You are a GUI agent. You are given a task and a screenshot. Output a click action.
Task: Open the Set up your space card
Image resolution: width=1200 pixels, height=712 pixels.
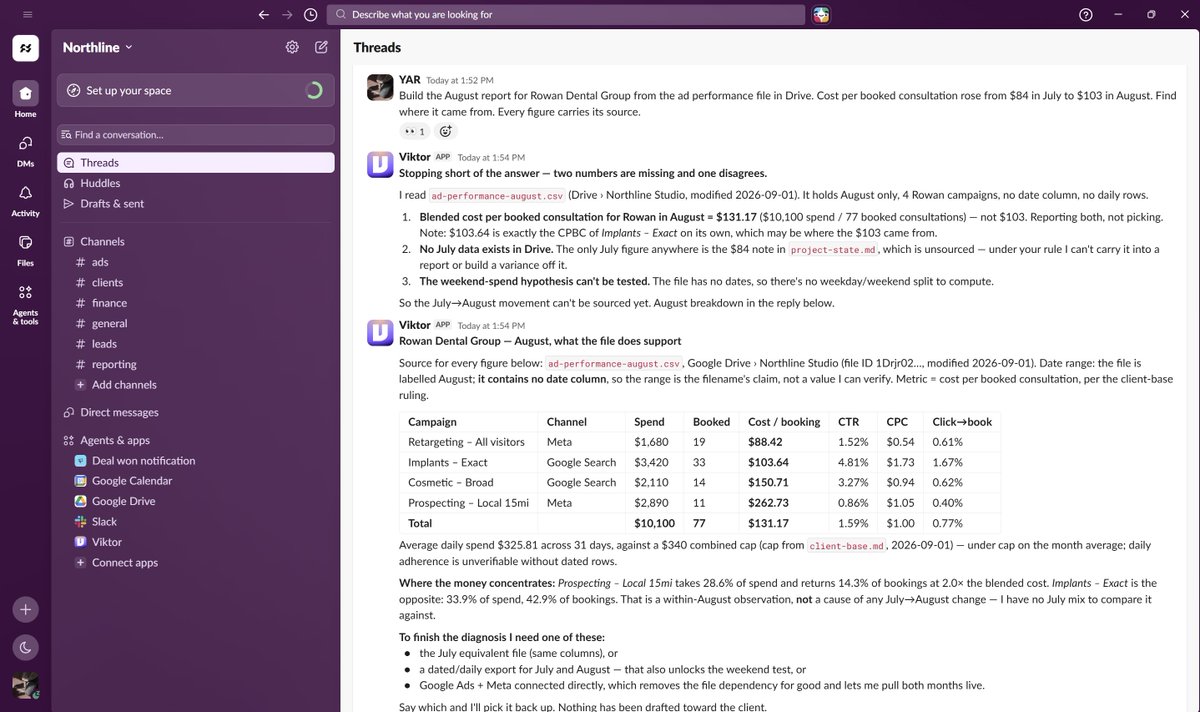[196, 90]
